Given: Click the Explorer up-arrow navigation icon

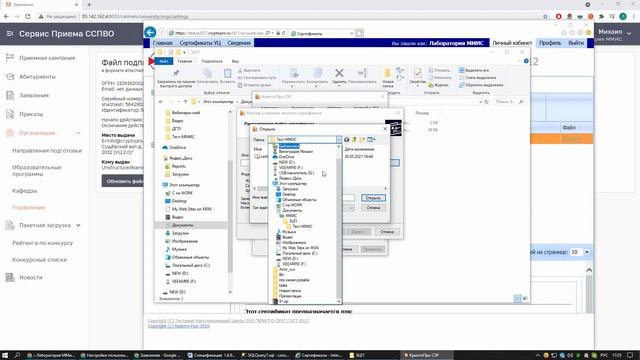Looking at the screenshot, I should pyautogui.click(x=185, y=102).
